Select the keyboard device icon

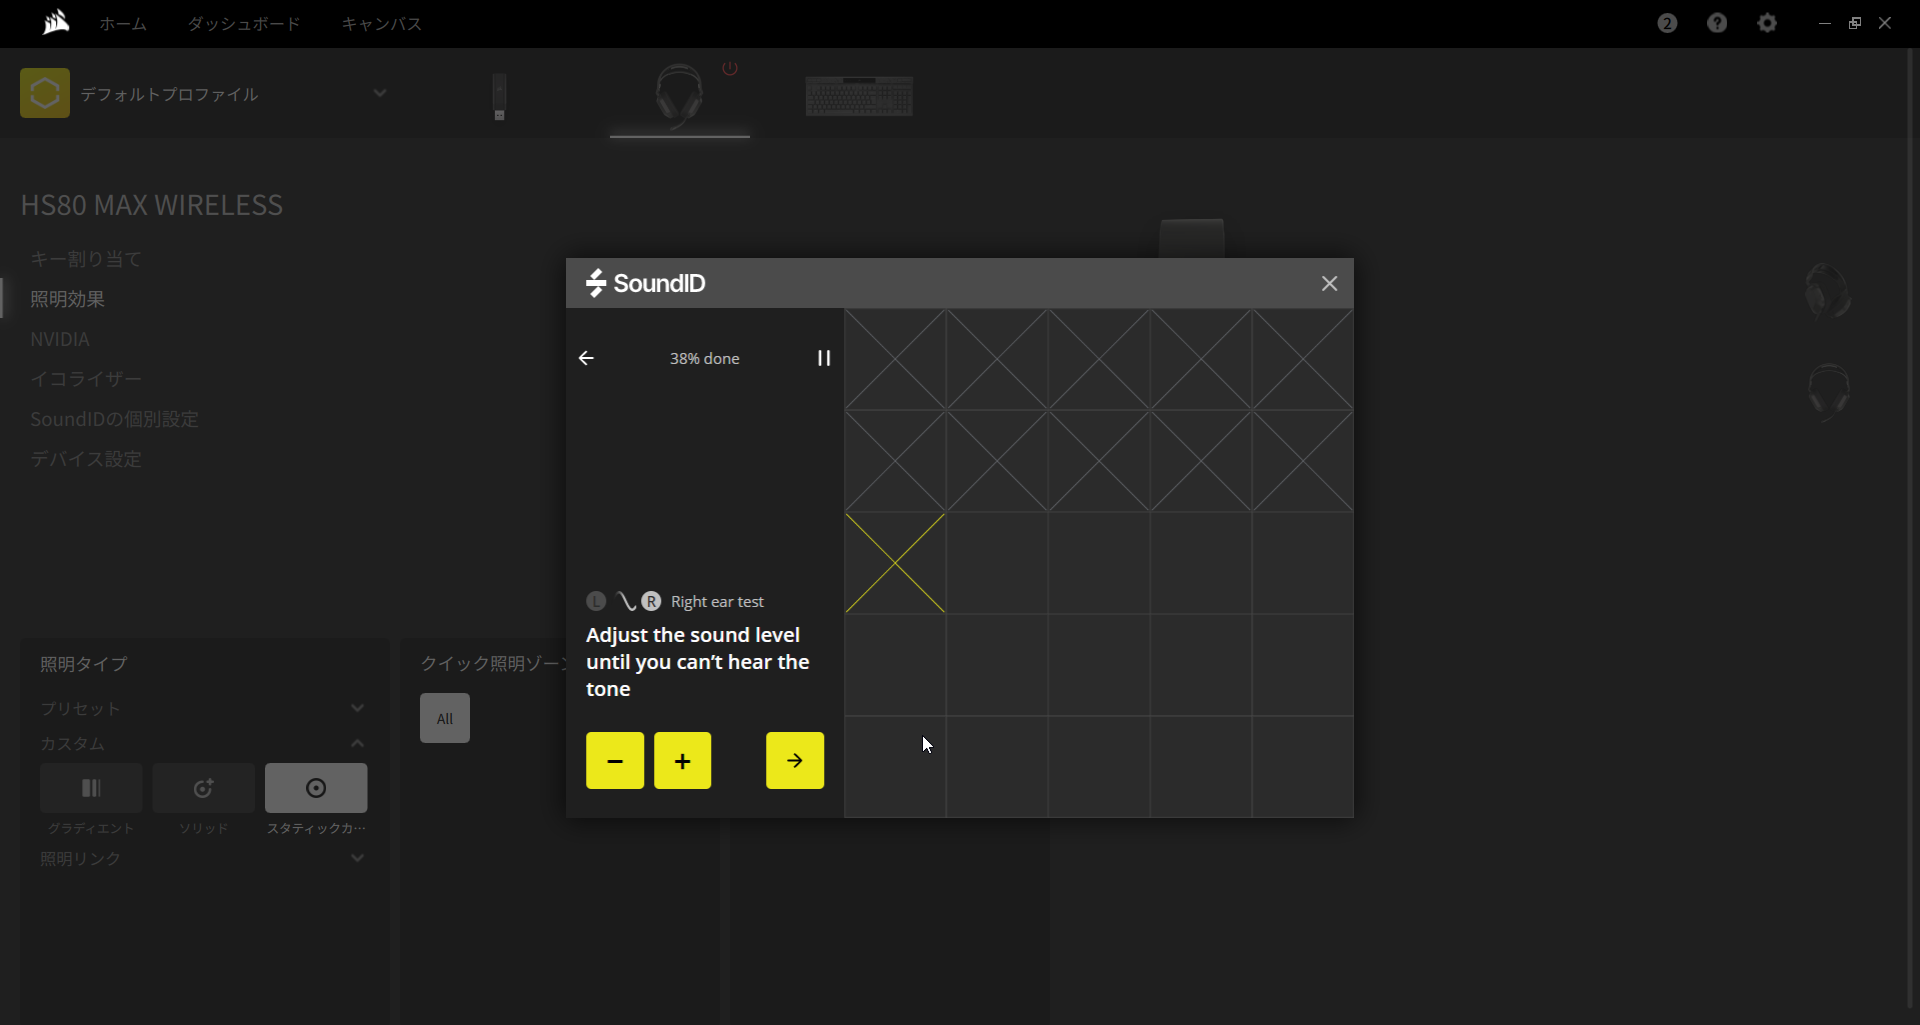pyautogui.click(x=859, y=96)
